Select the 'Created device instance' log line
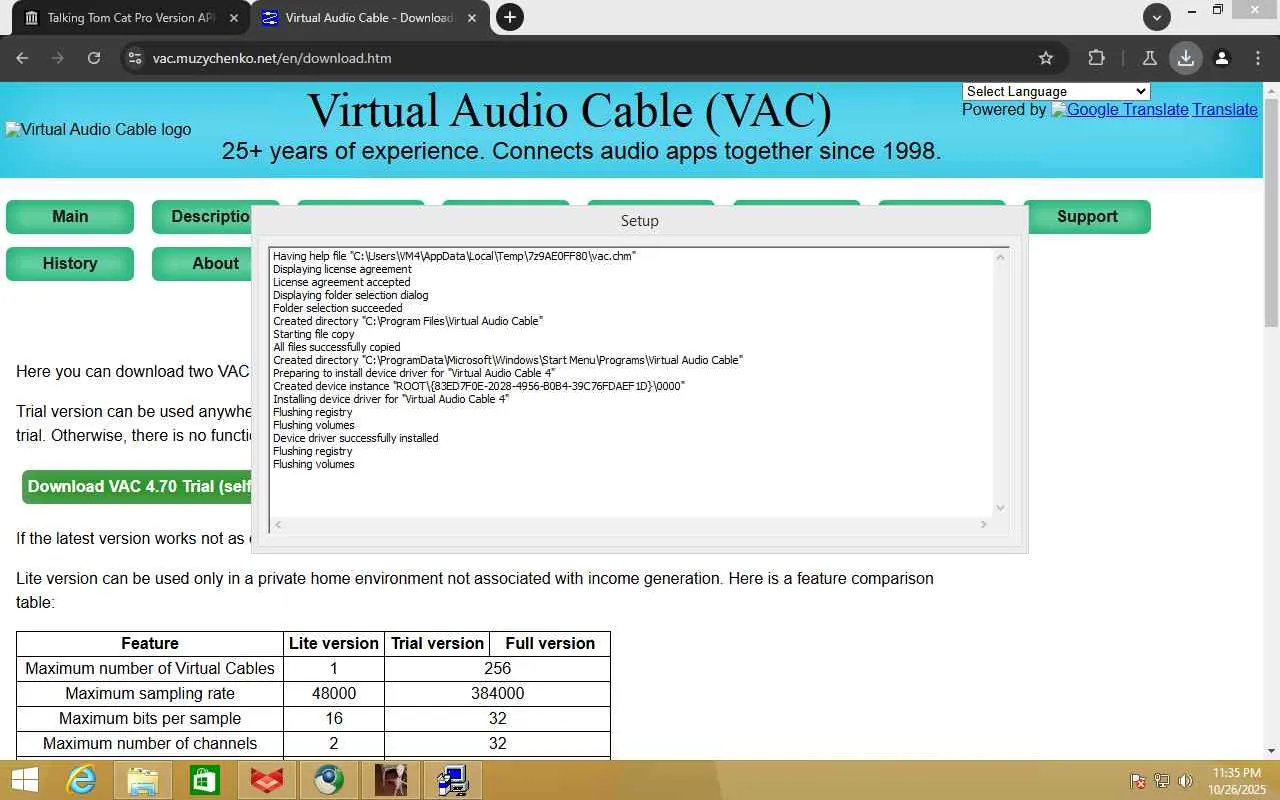Screen dimensions: 1280x800 (479, 386)
